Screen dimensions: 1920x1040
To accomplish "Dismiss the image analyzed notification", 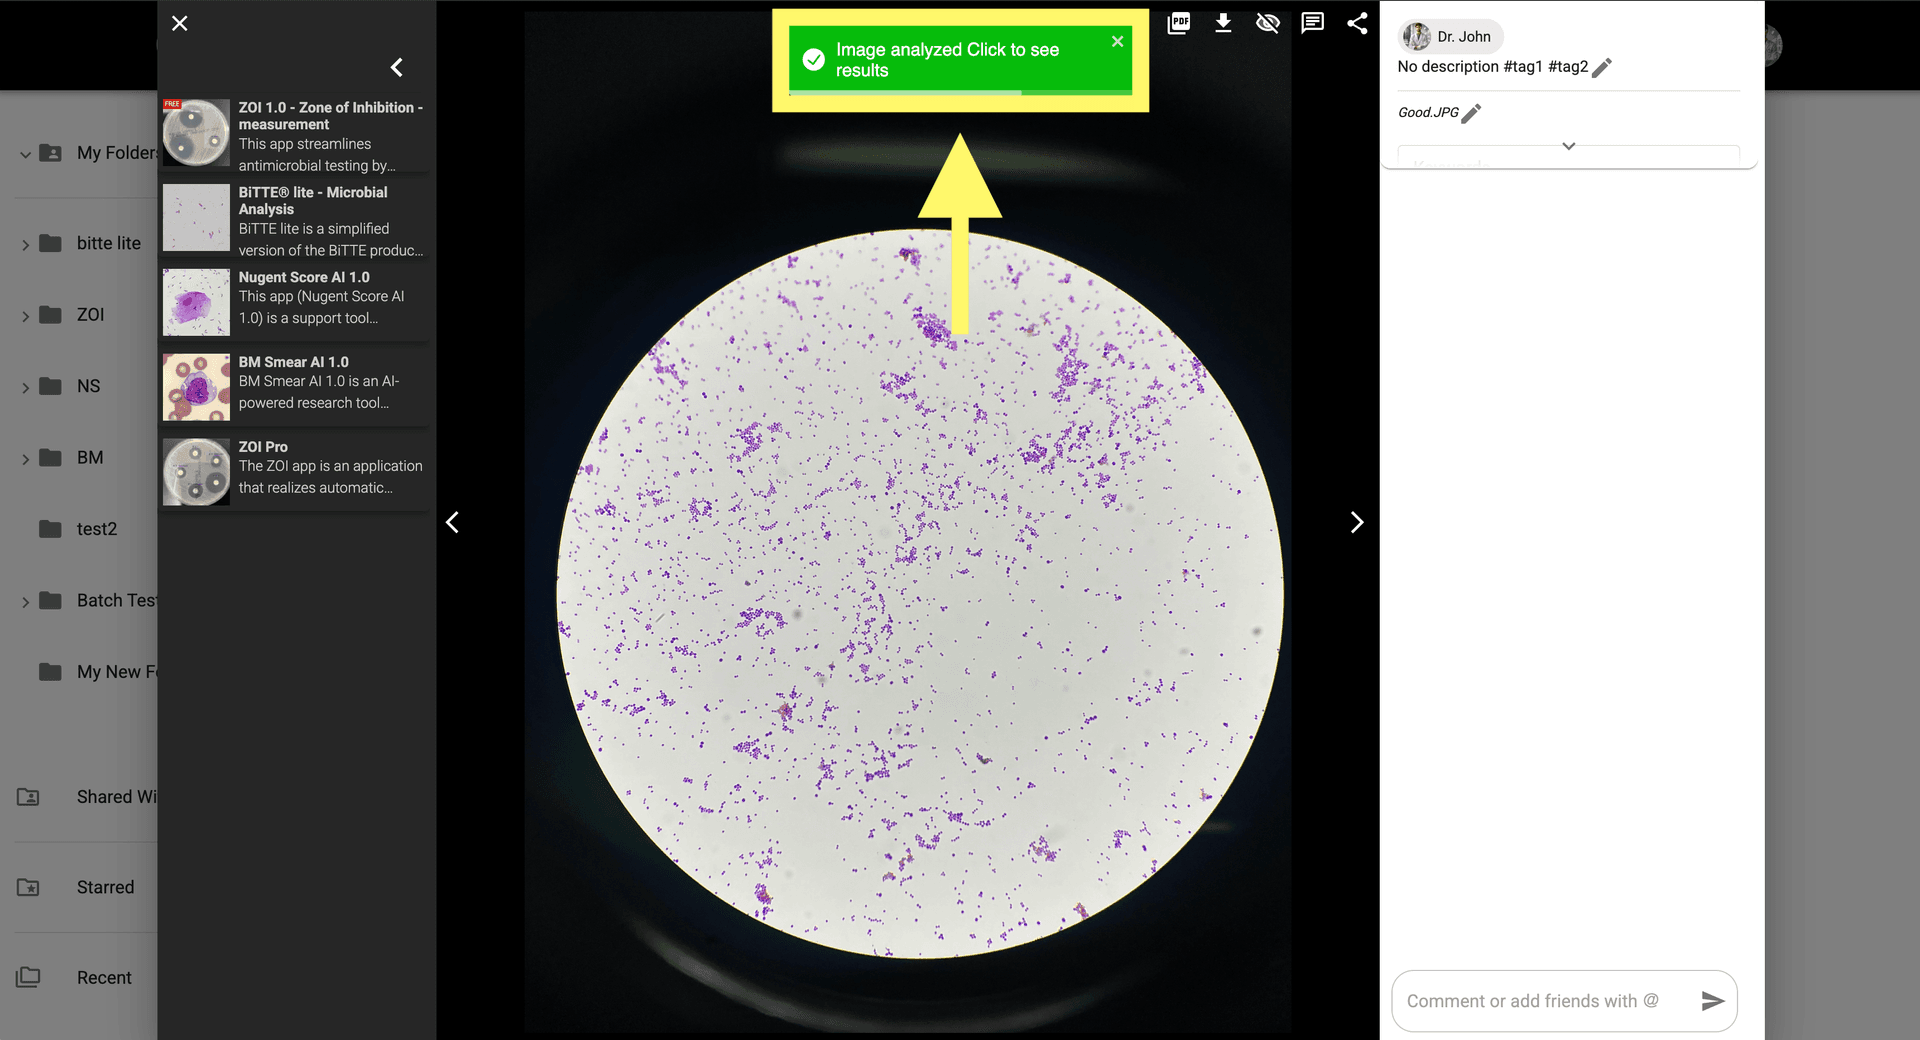I will [x=1117, y=41].
